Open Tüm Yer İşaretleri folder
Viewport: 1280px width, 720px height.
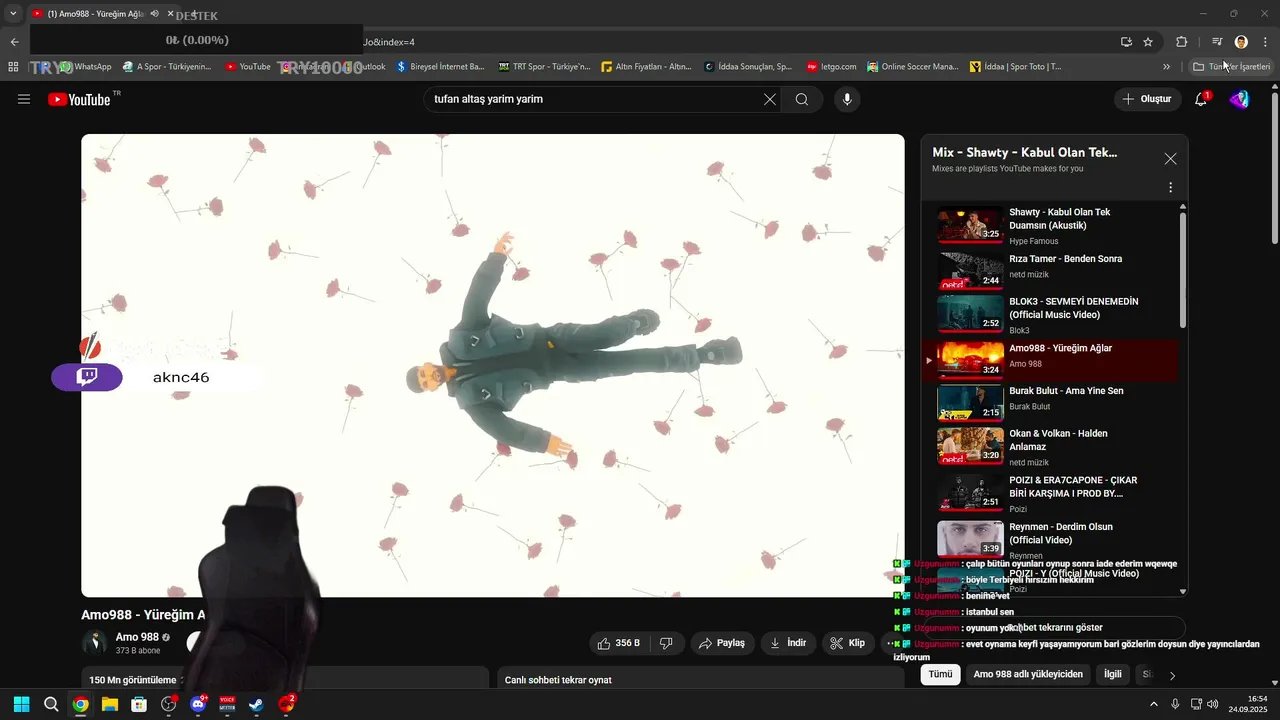click(1231, 67)
